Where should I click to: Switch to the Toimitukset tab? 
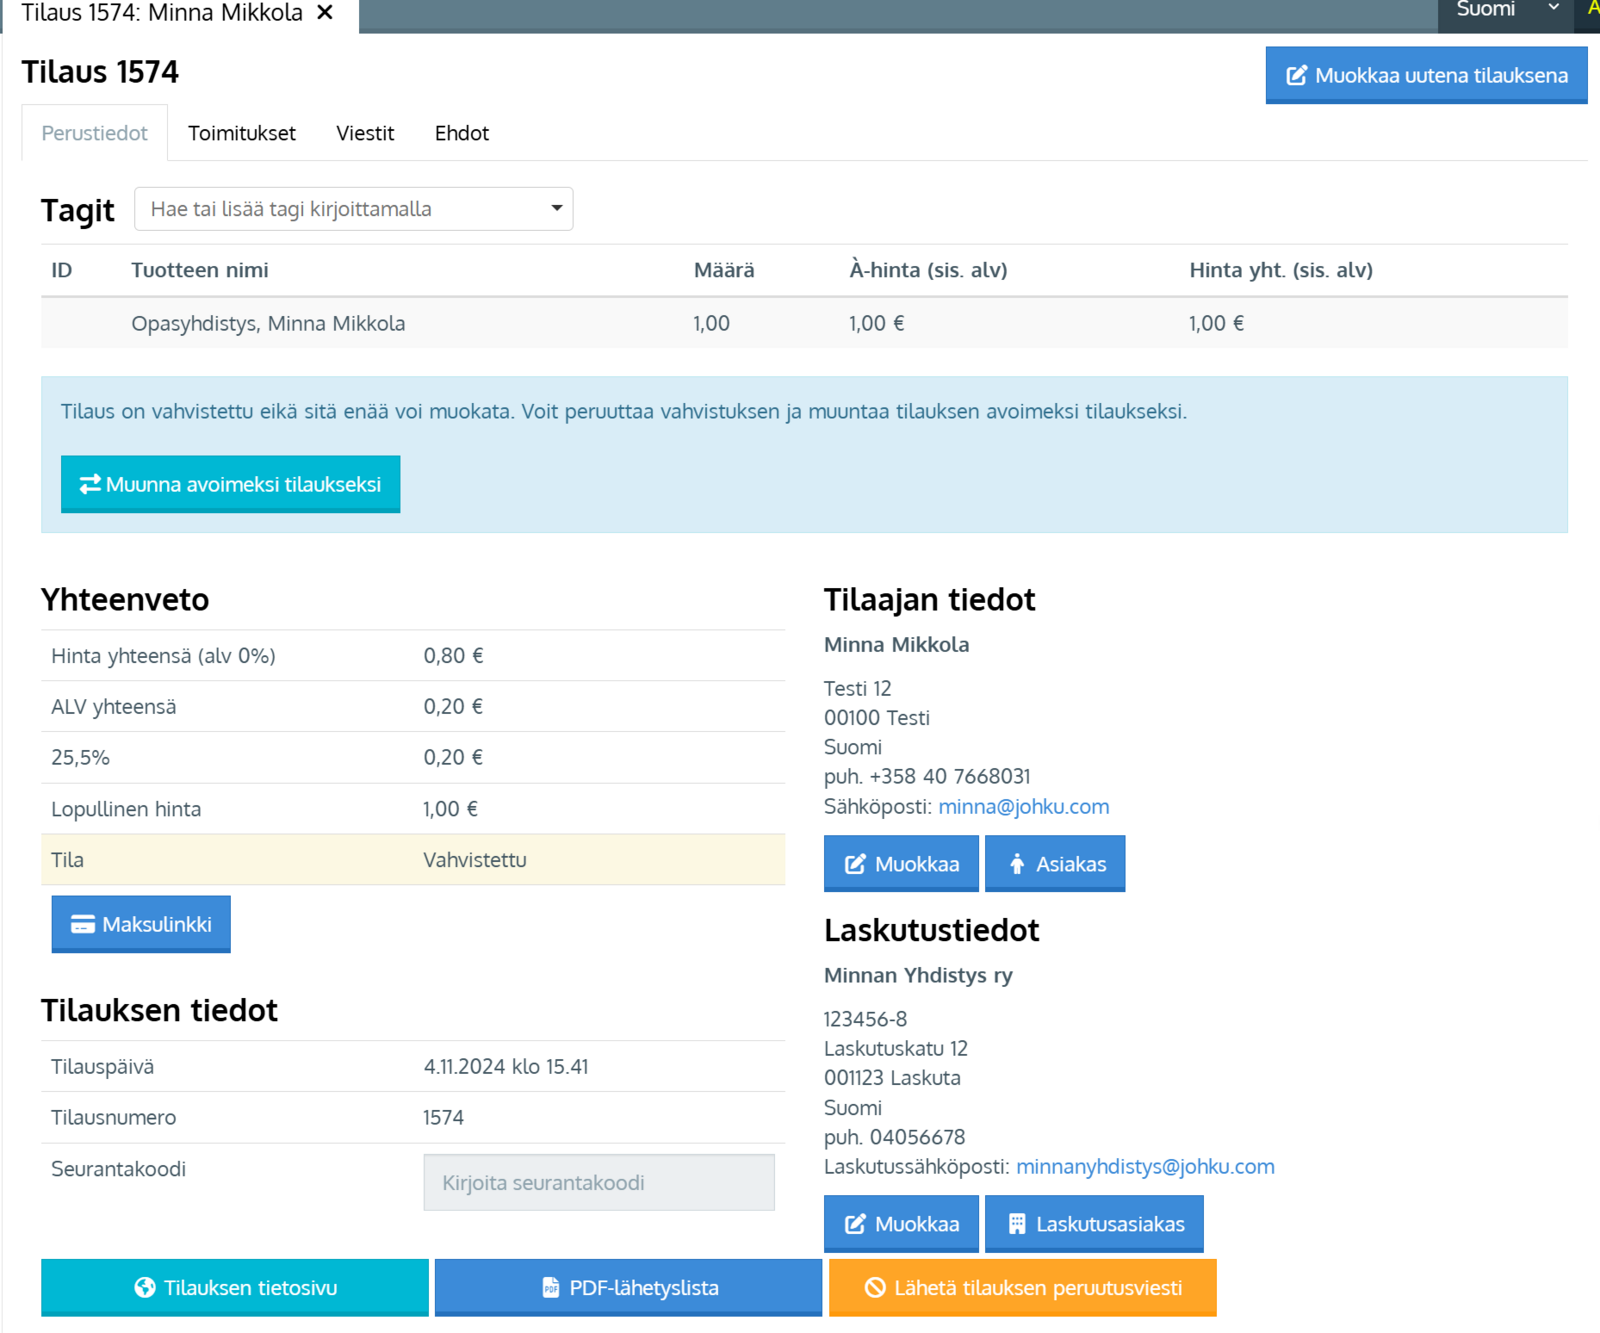[241, 133]
